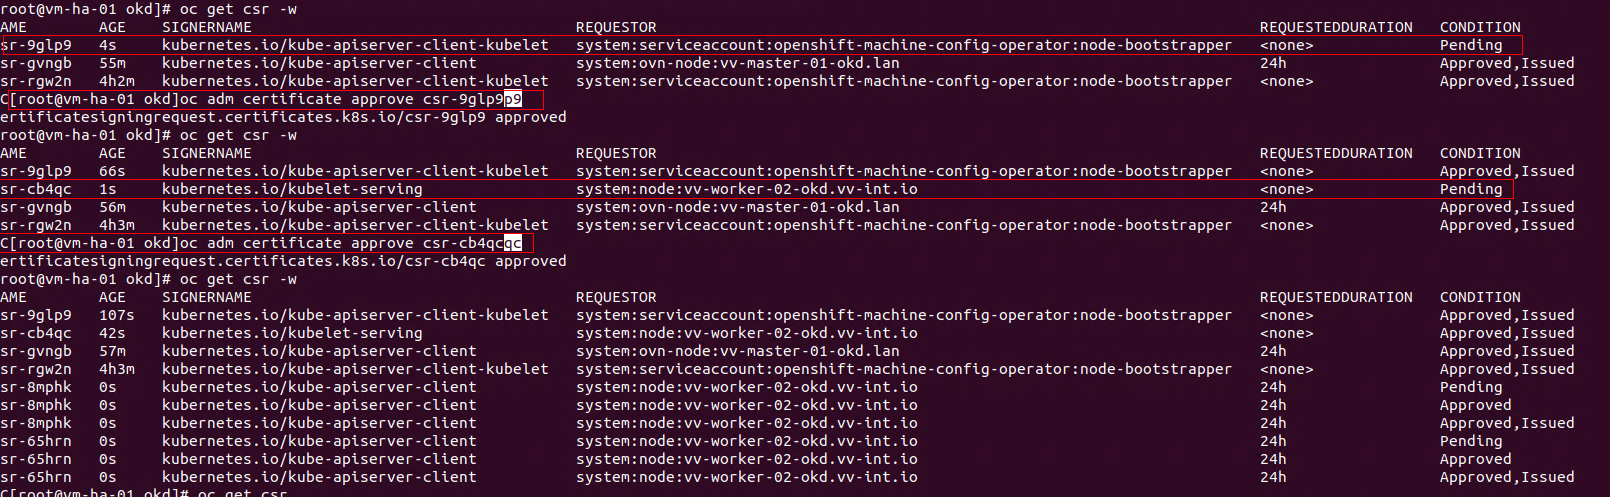This screenshot has width=1610, height=497.
Task: Click the Pending status of the kubelet-serving 1s row
Action: coord(1470,189)
